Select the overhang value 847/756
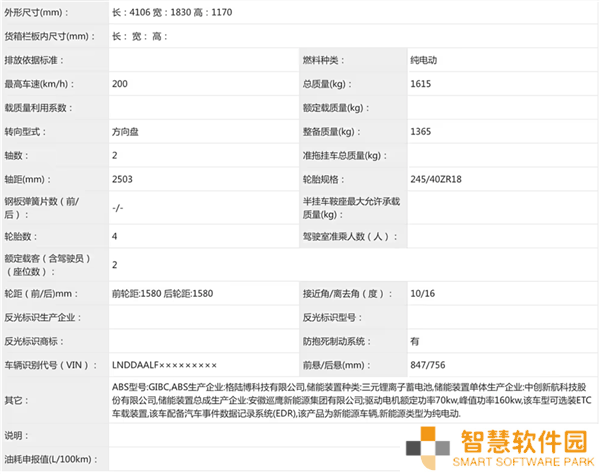600x474 pixels. tap(428, 365)
